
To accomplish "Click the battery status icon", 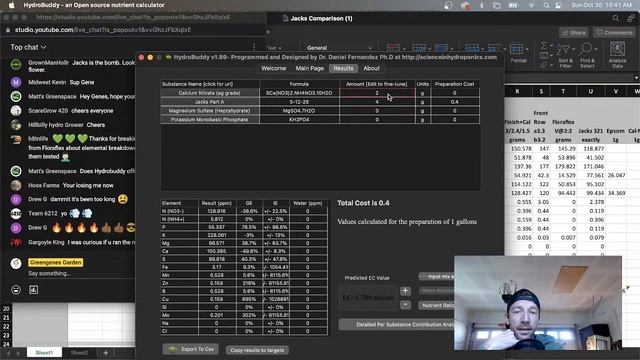I will point(513,5).
